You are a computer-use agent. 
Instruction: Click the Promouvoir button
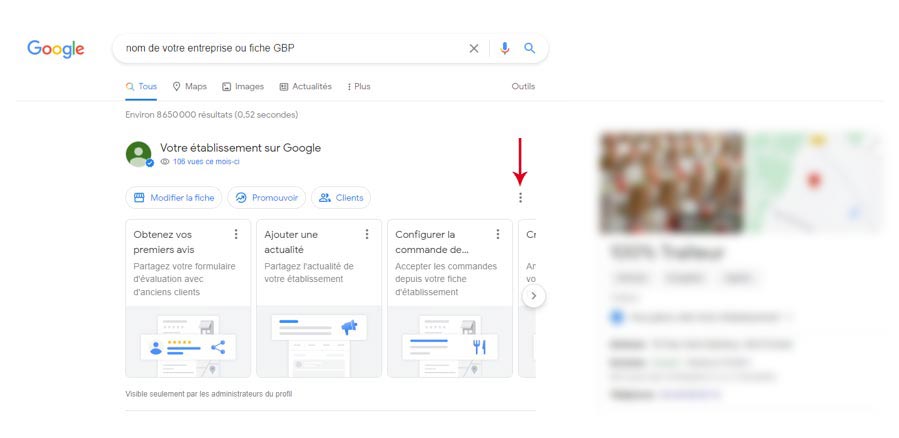267,198
